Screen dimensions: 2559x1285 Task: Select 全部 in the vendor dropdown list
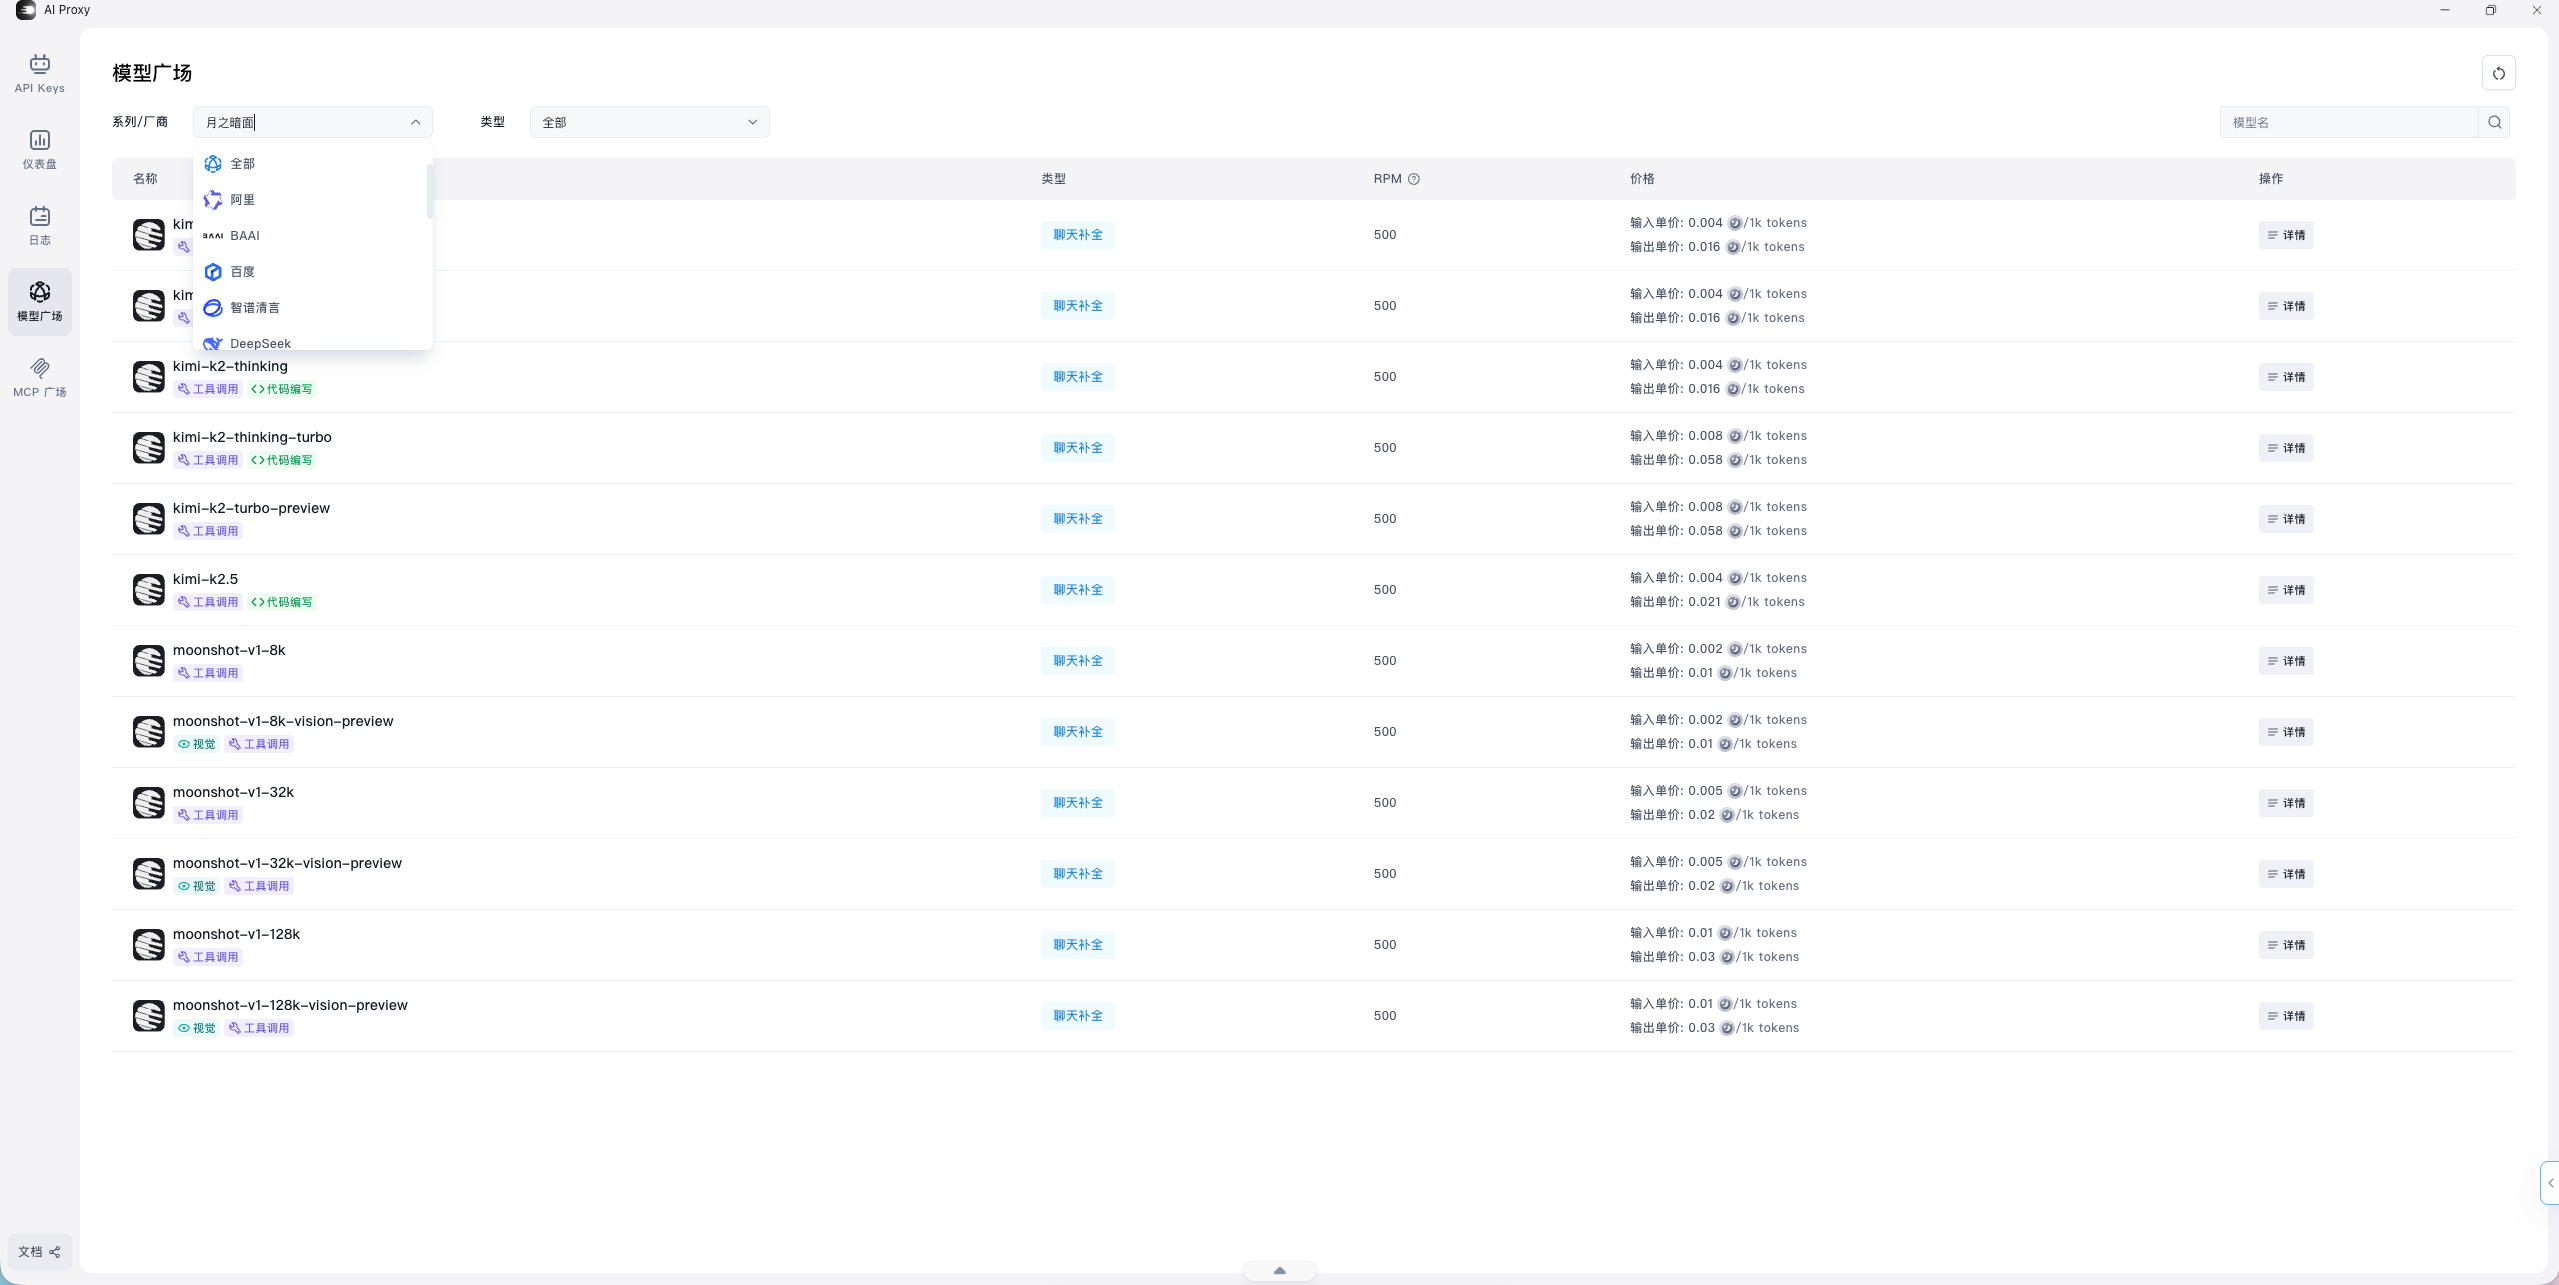312,164
